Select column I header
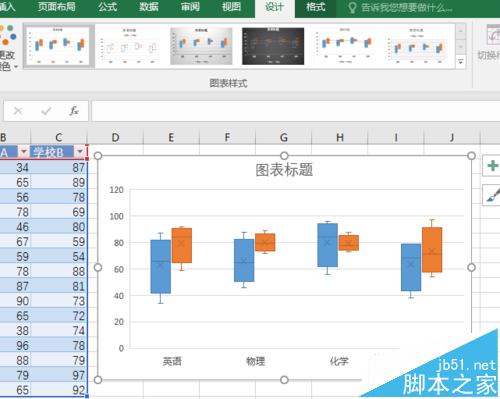The height and width of the screenshot is (399, 500). [396, 137]
